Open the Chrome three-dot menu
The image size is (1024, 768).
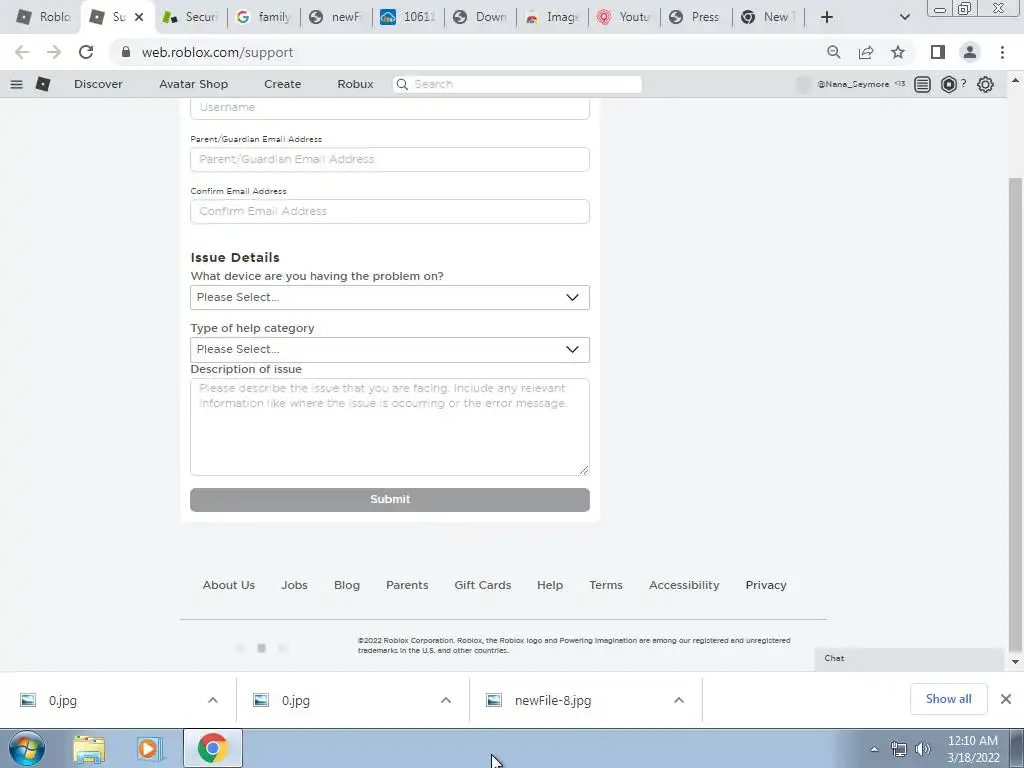1002,52
